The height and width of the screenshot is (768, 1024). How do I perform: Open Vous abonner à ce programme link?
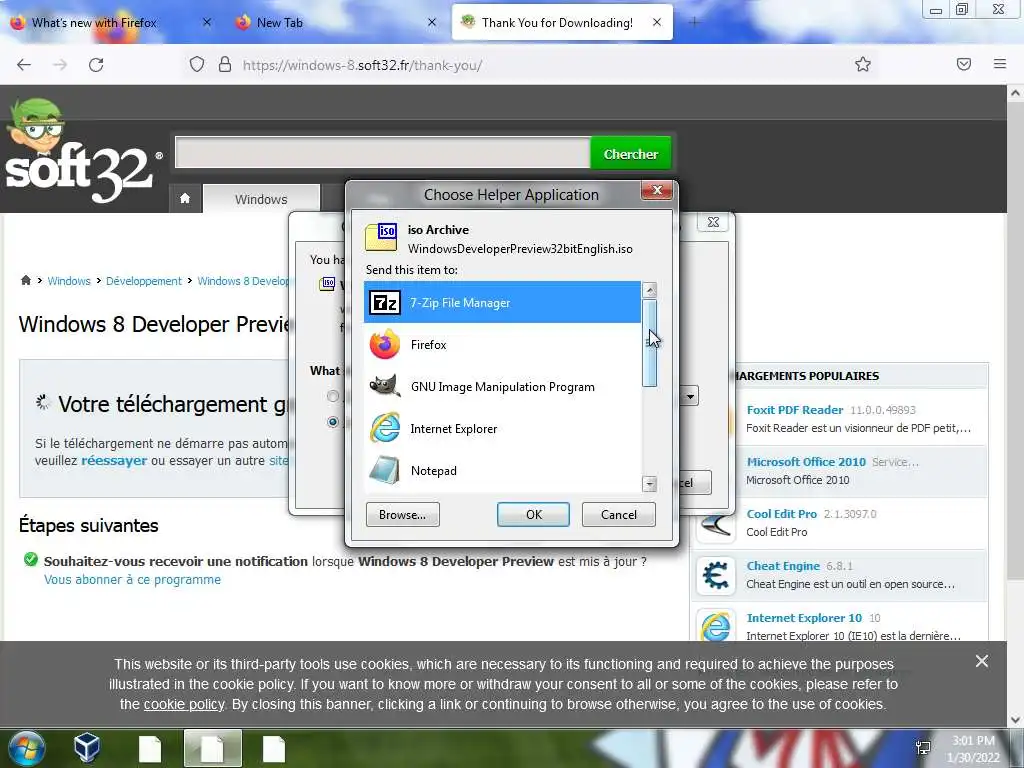[133, 579]
